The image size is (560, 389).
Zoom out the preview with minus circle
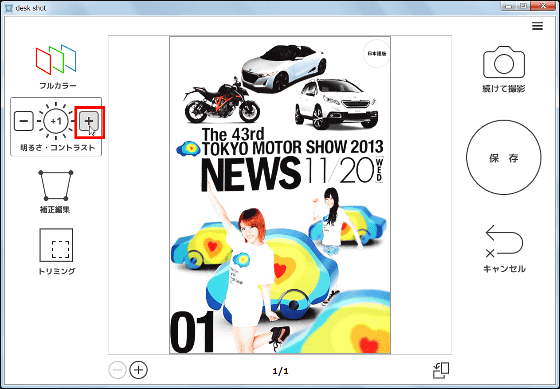coord(118,370)
